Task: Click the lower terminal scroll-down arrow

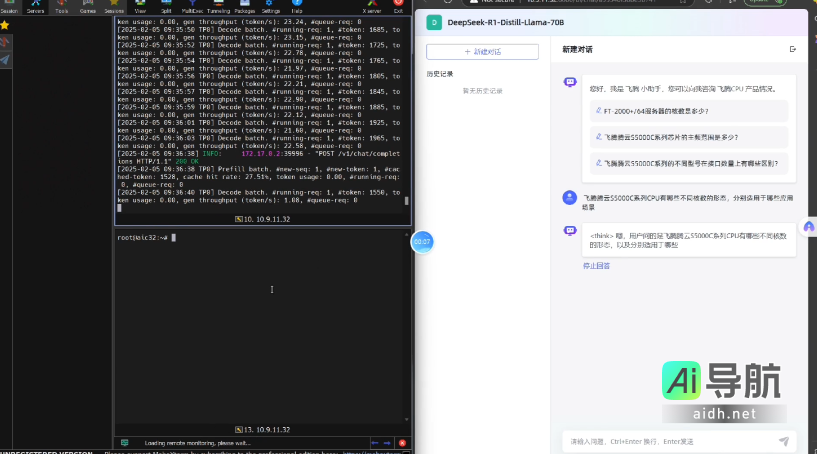Action: [406, 419]
